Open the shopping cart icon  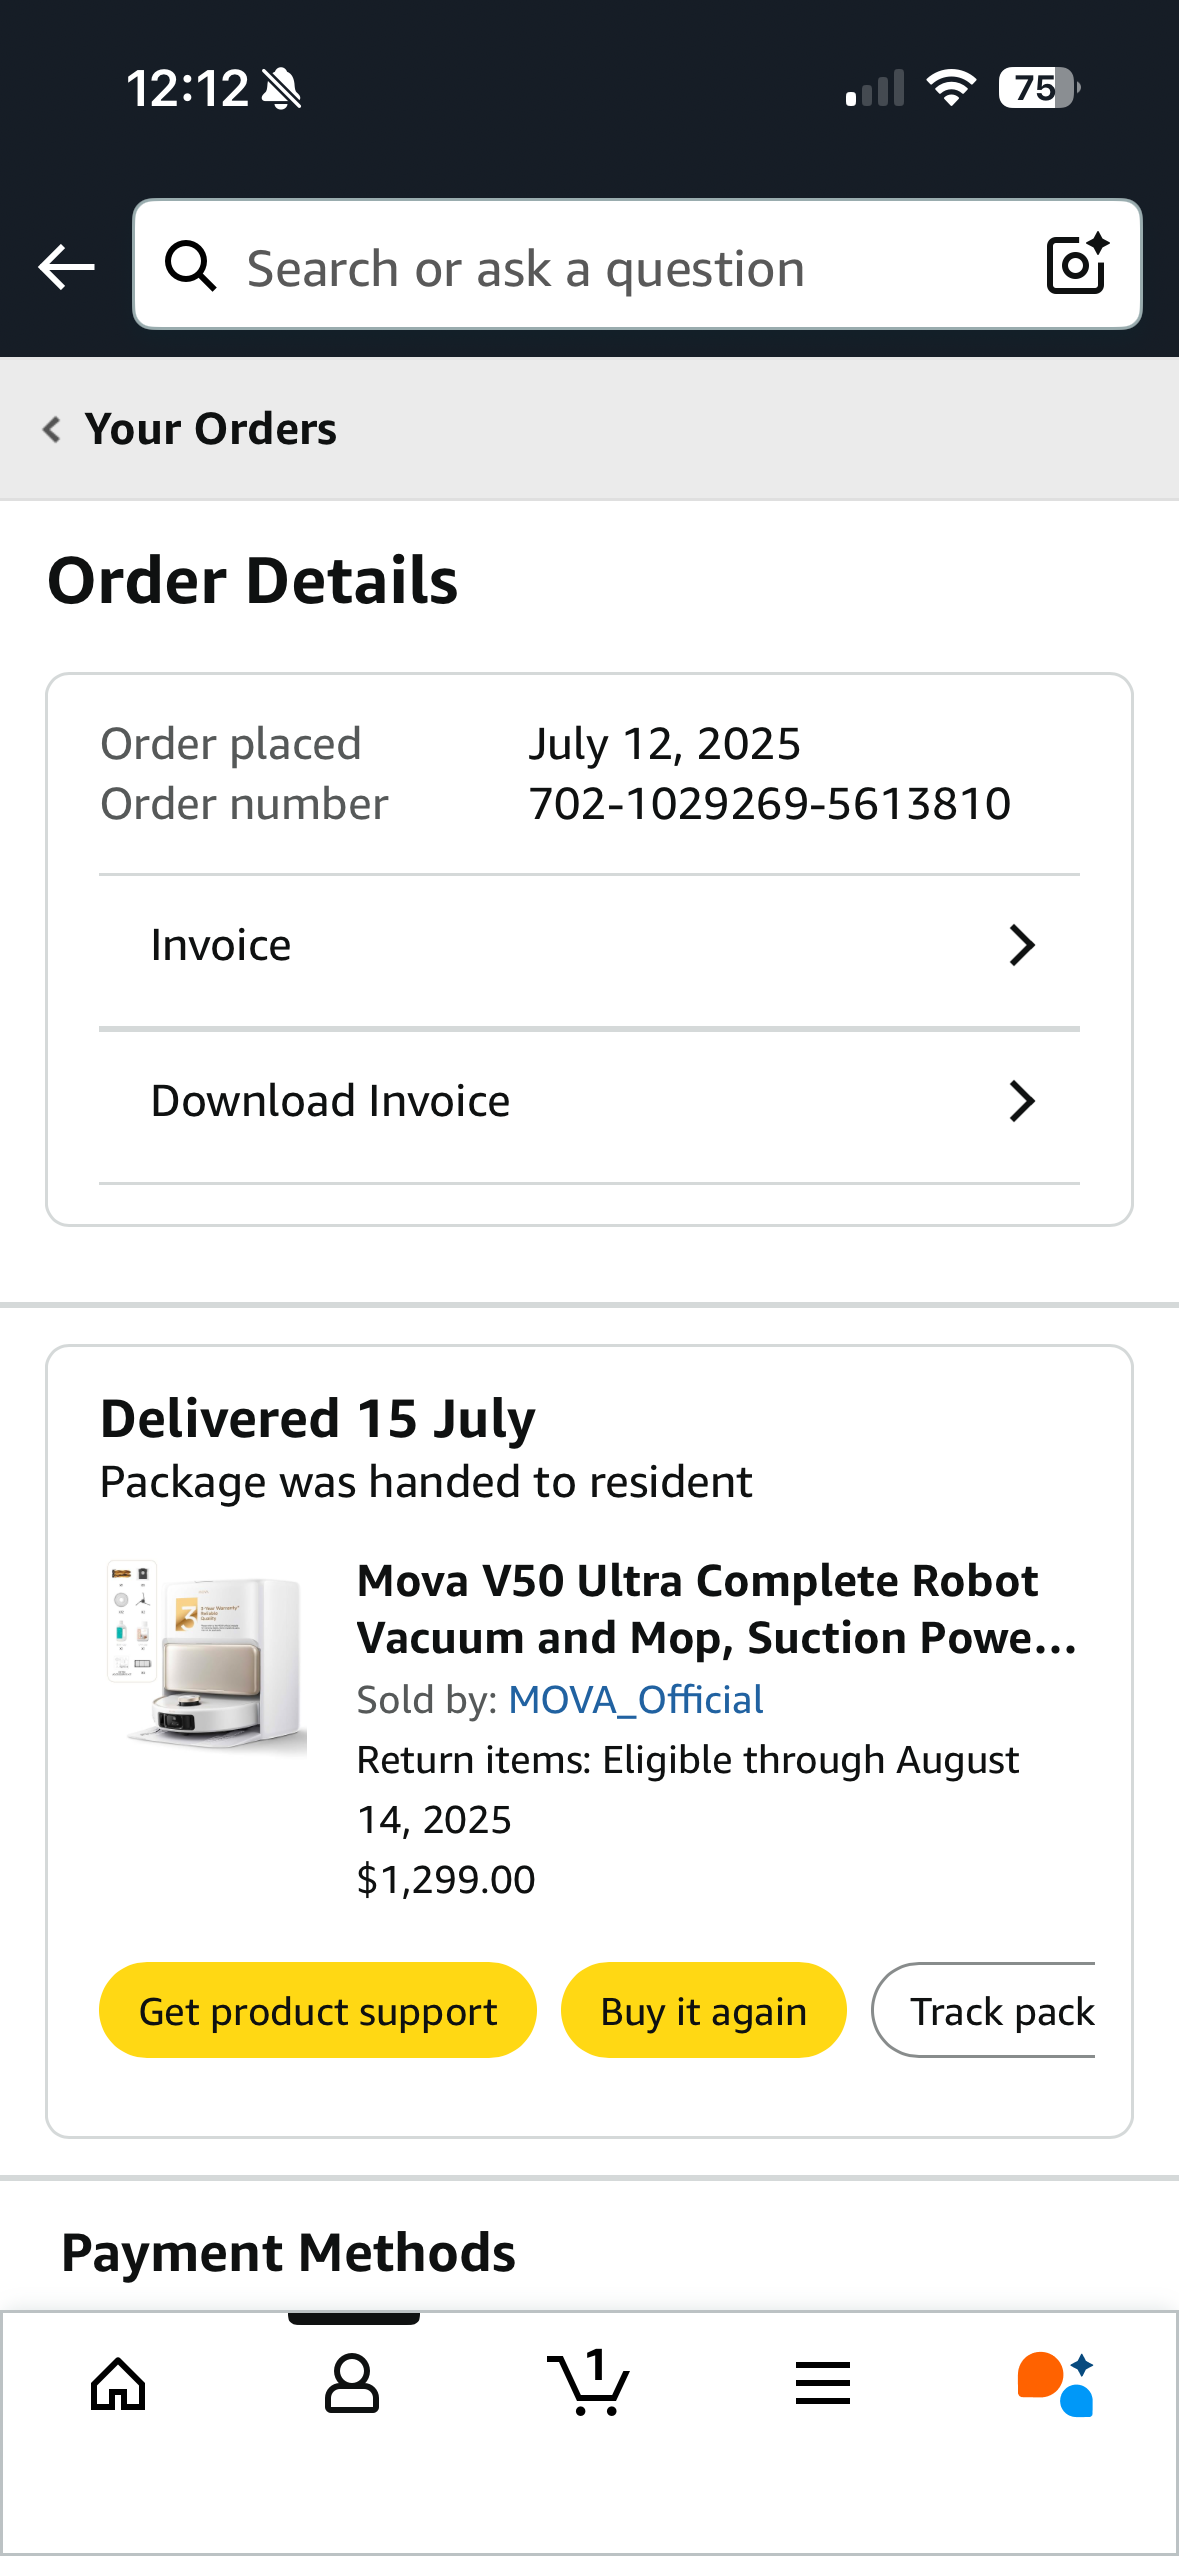(x=589, y=2384)
